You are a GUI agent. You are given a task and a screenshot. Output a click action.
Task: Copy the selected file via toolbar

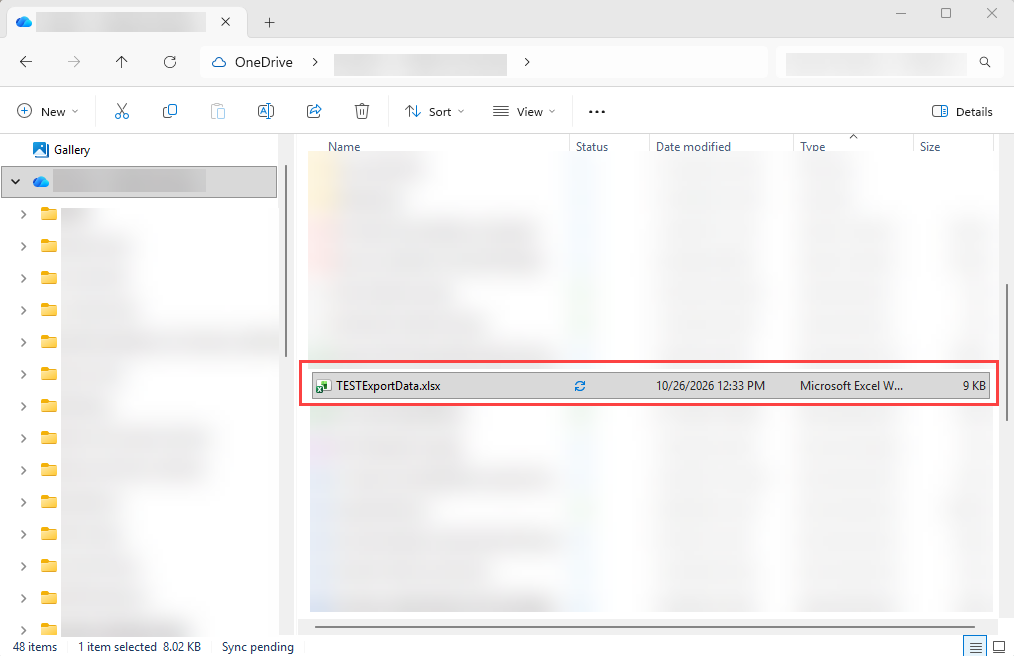169,111
